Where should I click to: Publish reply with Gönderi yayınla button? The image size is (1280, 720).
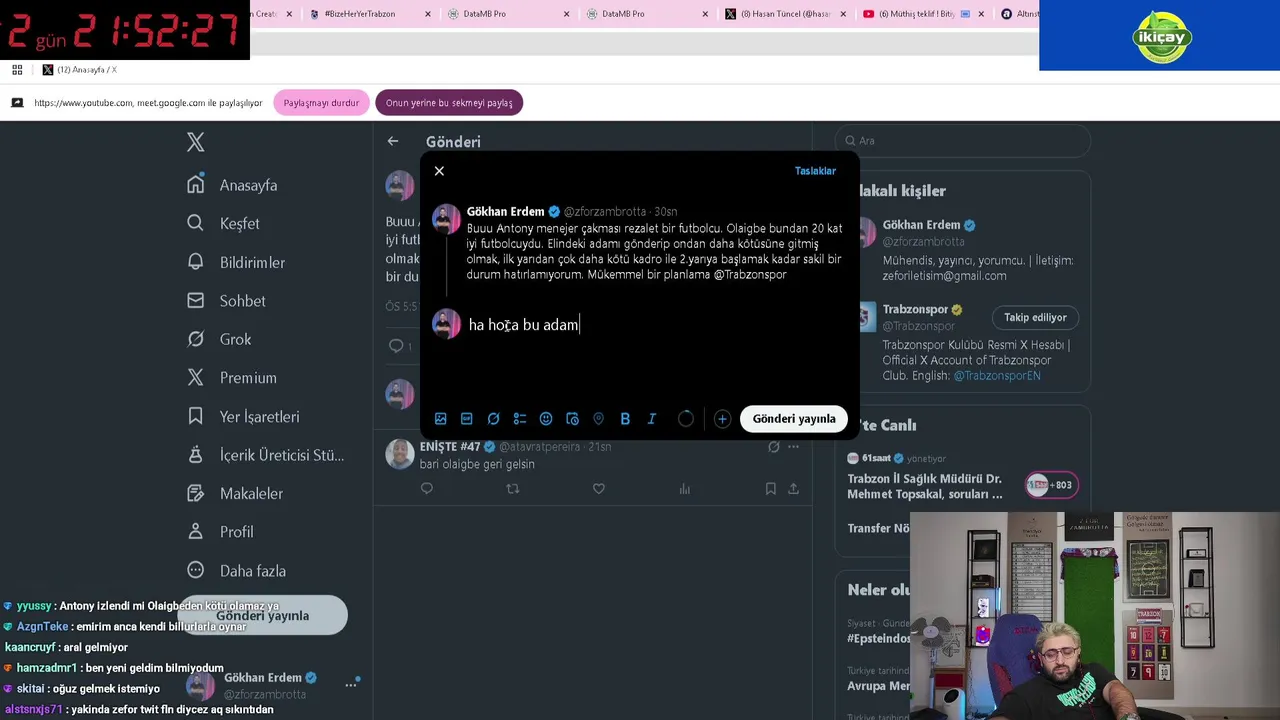coord(794,419)
